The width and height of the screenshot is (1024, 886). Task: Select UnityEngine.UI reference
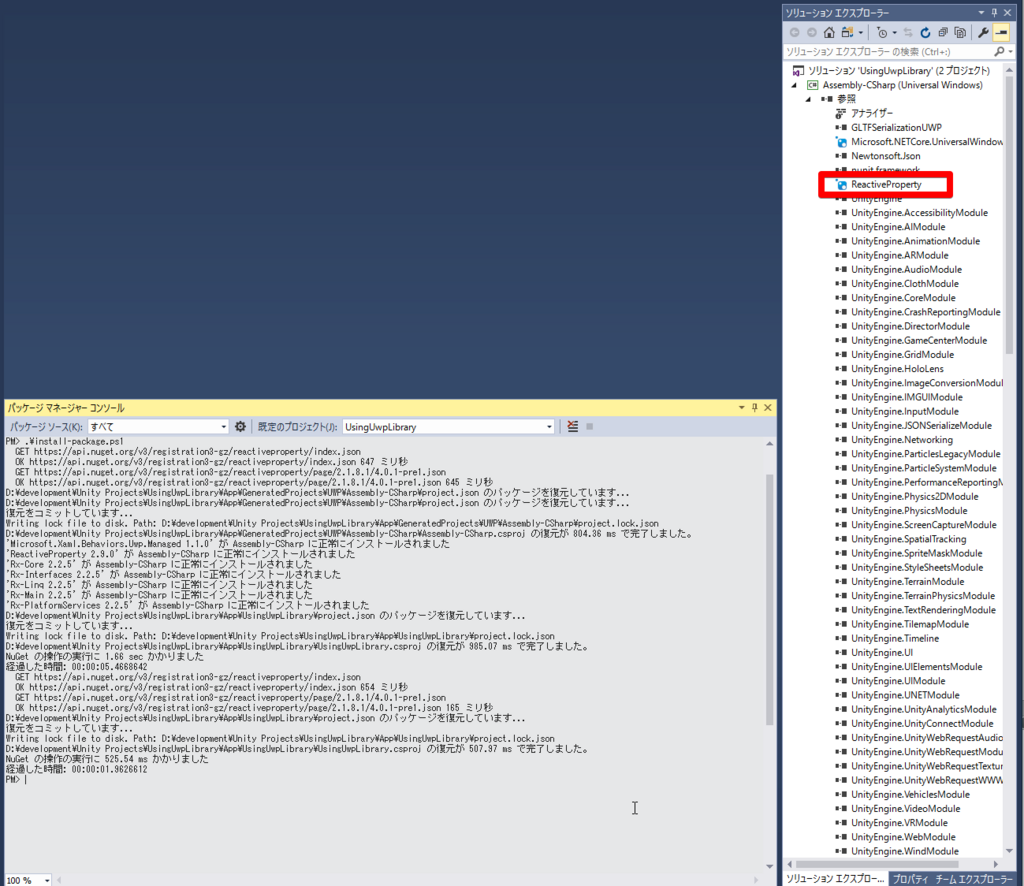click(882, 653)
